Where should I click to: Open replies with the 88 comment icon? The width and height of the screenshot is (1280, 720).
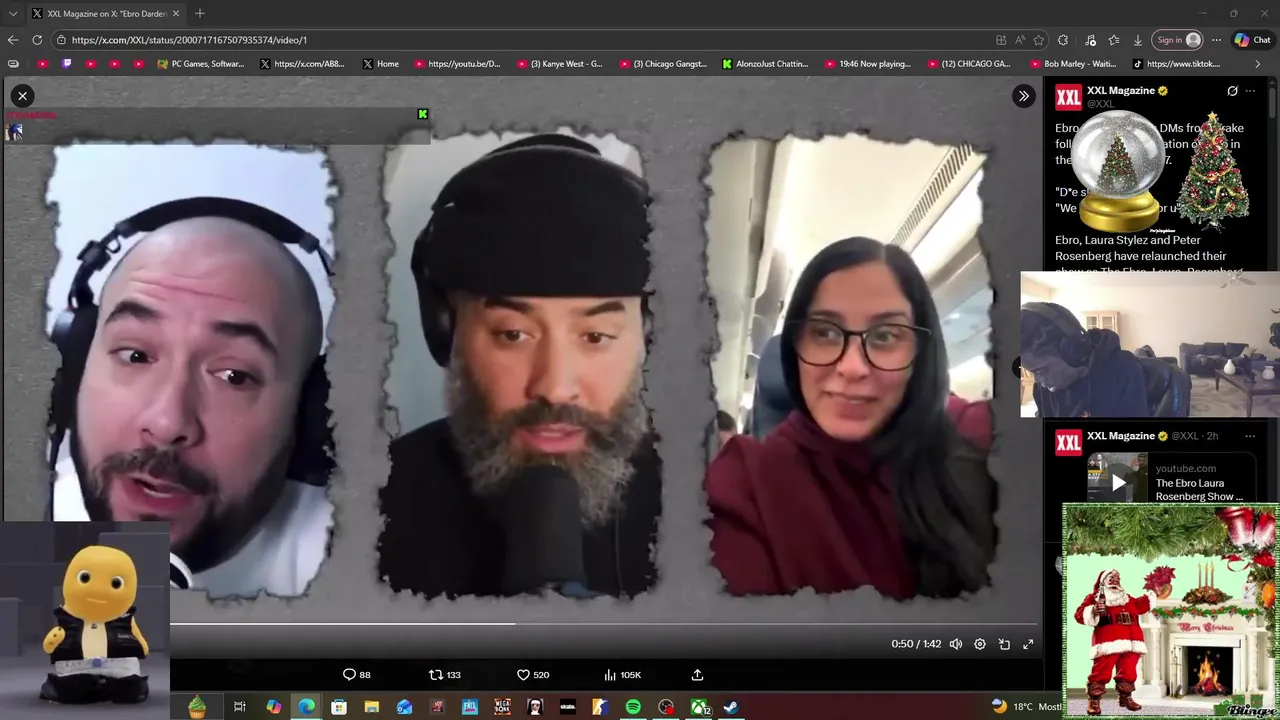[x=357, y=675]
